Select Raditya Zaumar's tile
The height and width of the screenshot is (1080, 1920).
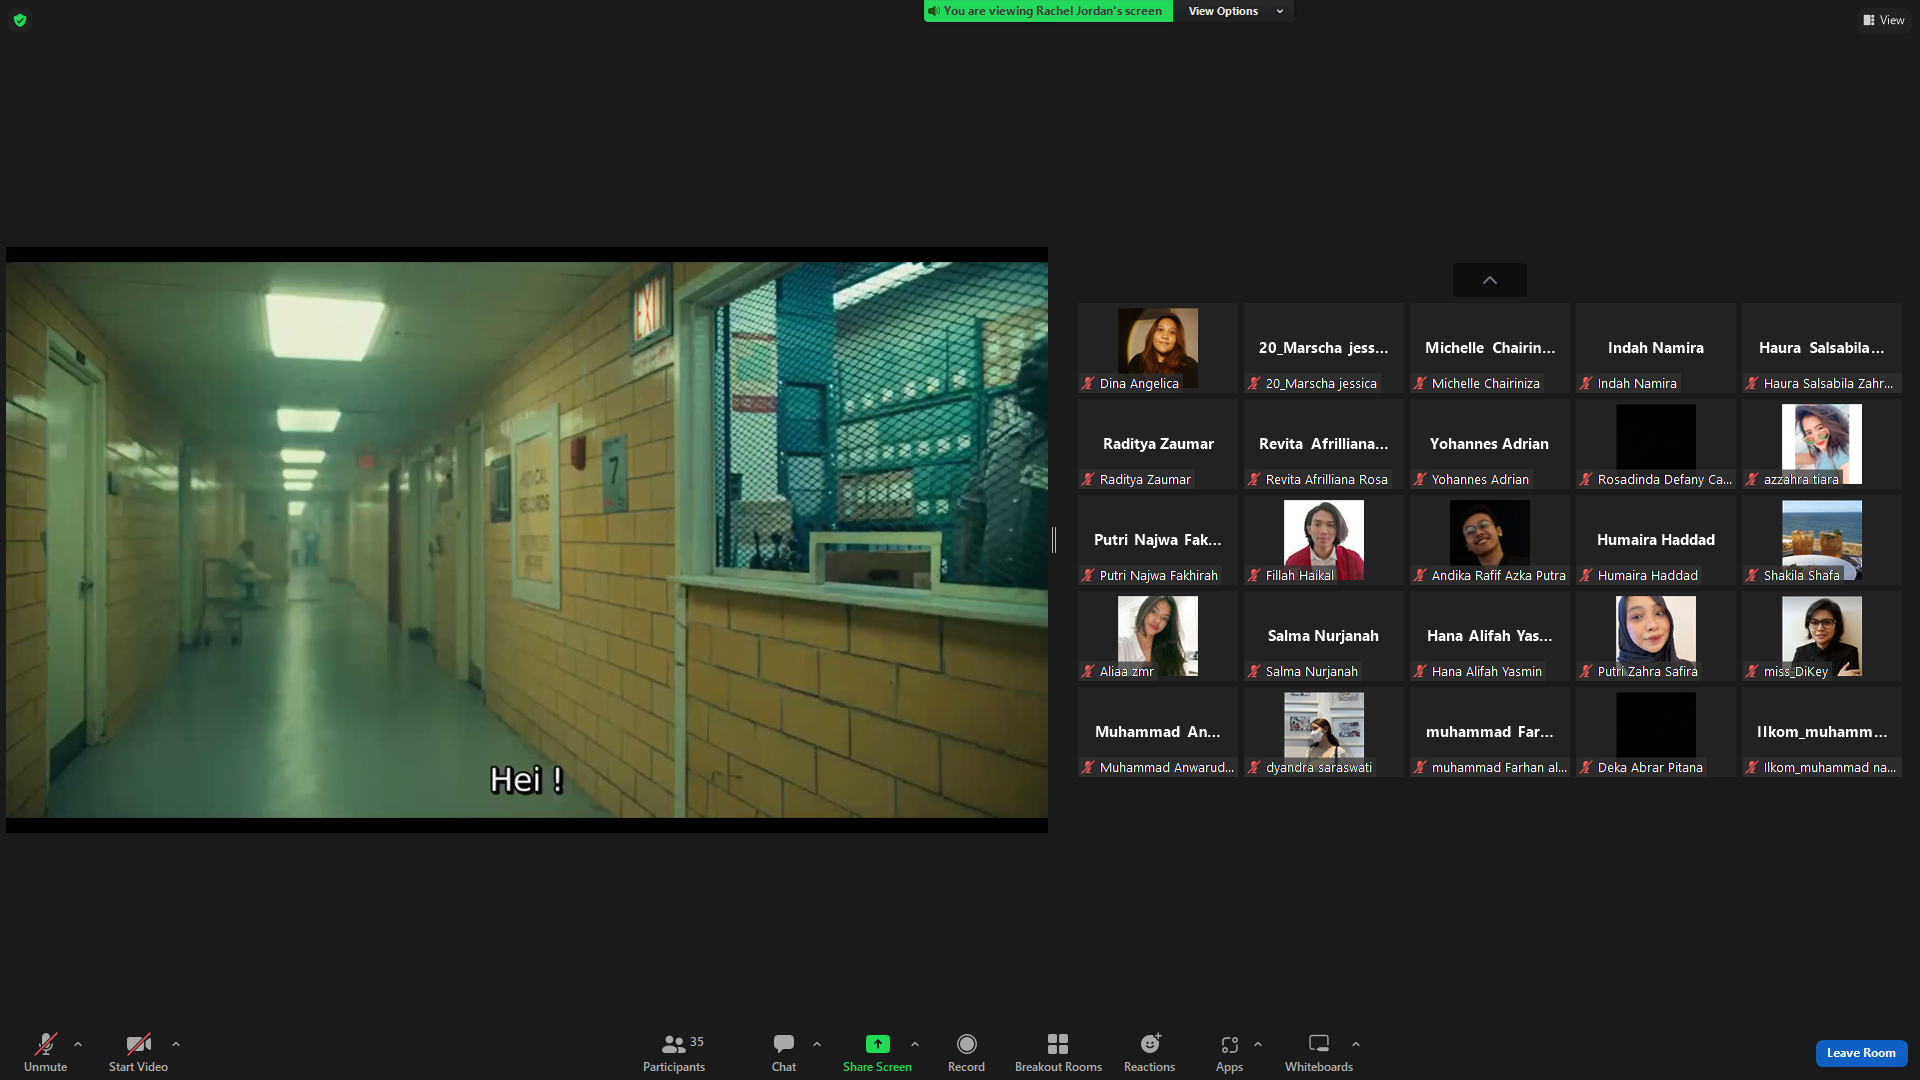1158,444
